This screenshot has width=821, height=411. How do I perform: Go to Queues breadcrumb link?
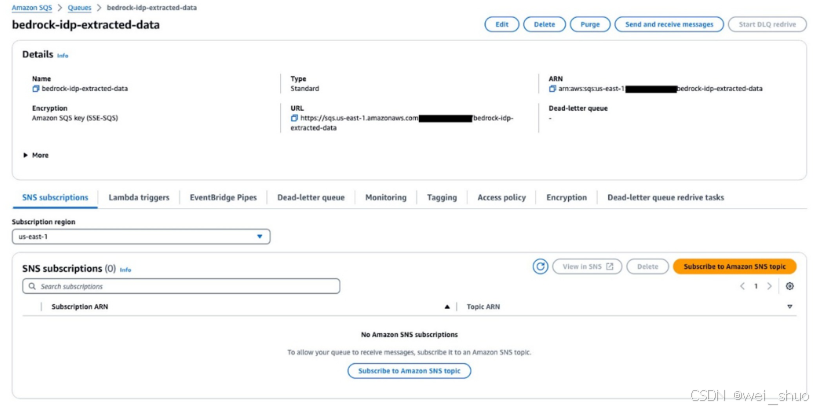click(80, 8)
